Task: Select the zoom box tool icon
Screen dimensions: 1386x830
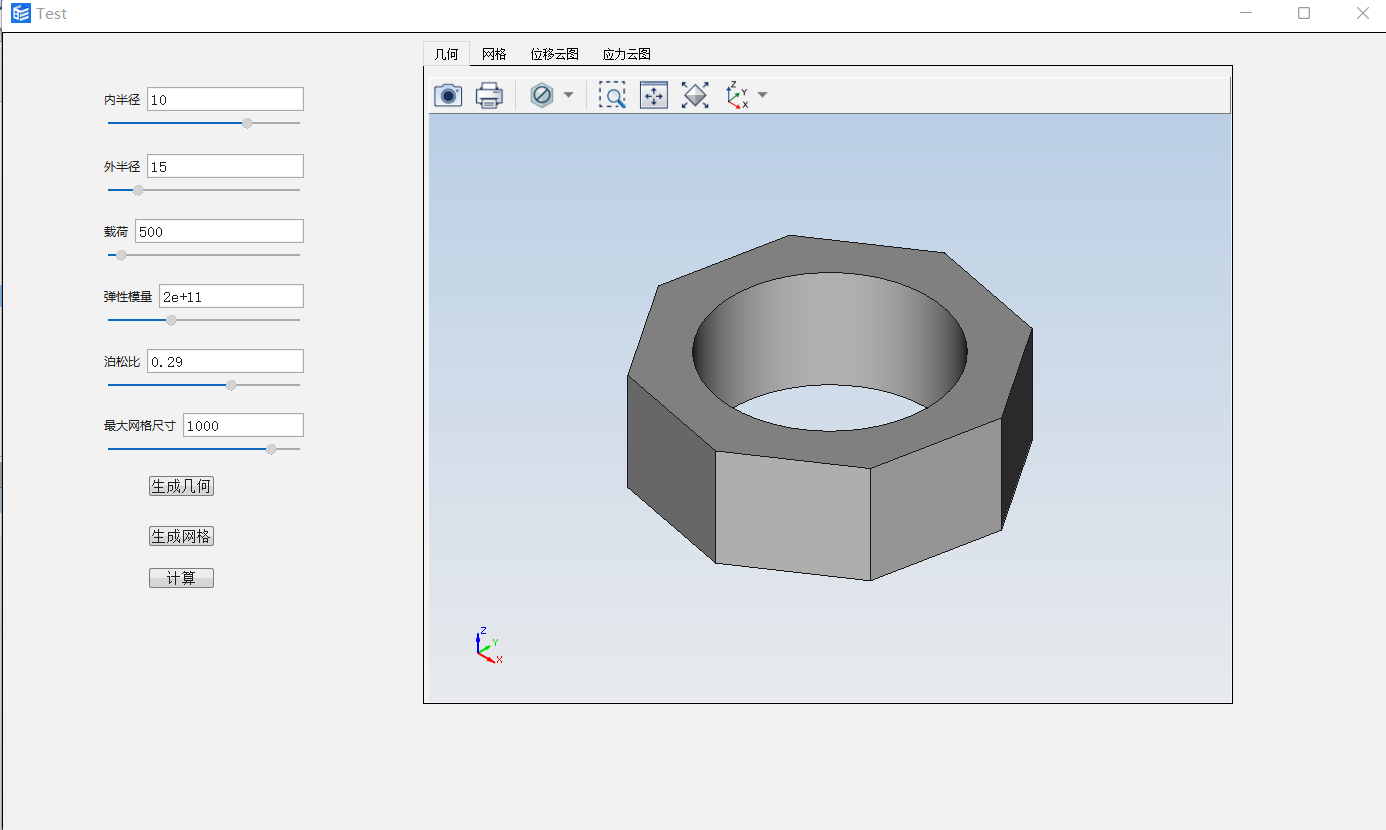Action: click(x=612, y=95)
